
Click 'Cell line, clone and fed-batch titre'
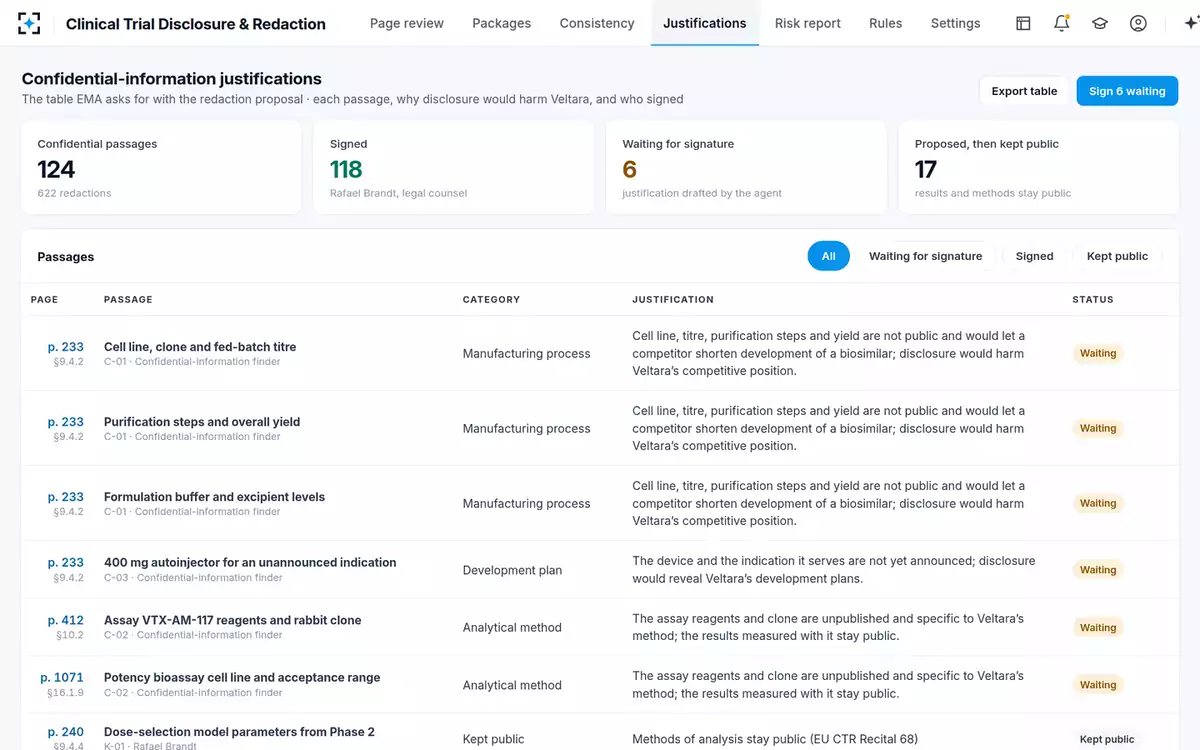pos(200,347)
